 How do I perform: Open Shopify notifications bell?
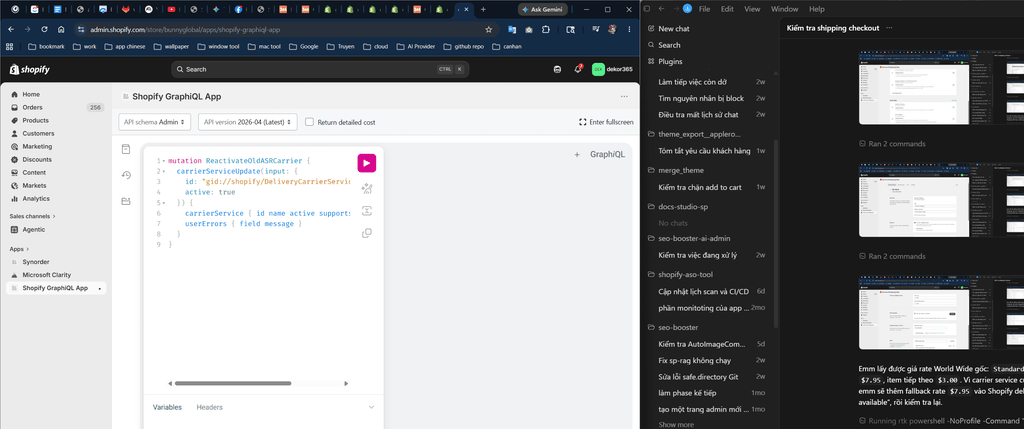tap(577, 69)
